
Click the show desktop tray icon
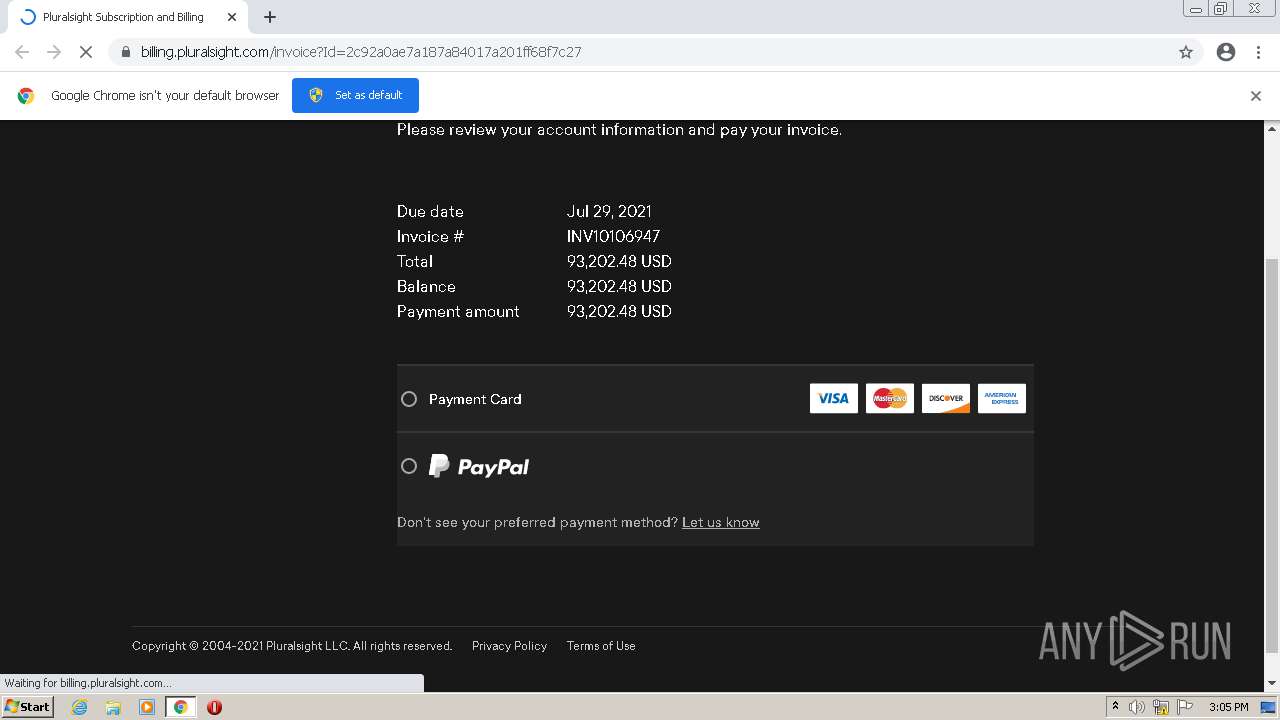(1268, 707)
